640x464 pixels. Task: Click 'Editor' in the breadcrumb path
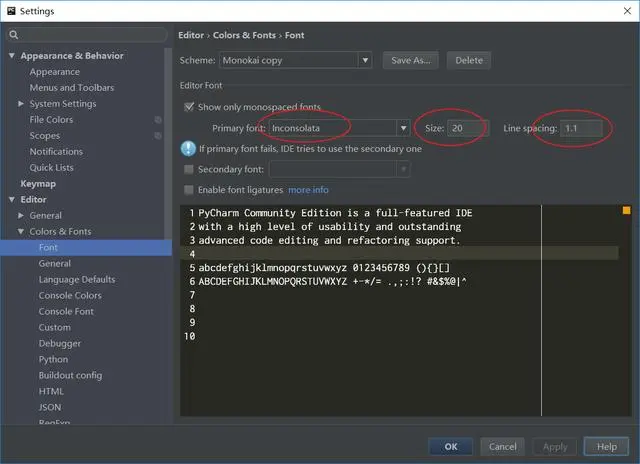click(x=191, y=35)
